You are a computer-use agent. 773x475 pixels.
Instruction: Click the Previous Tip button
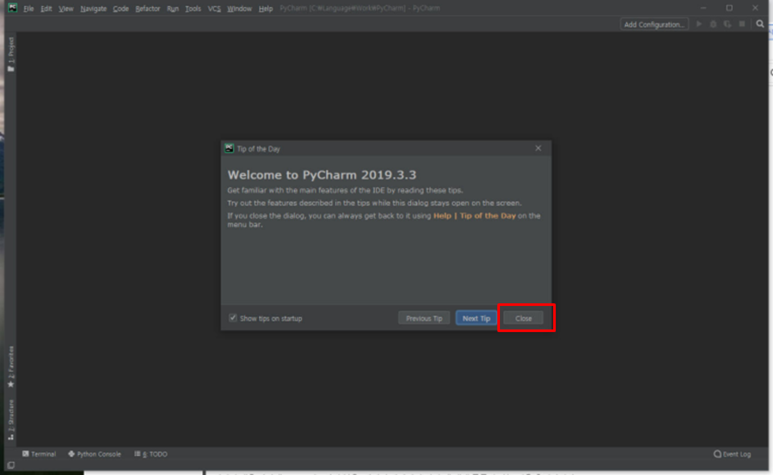tap(424, 318)
